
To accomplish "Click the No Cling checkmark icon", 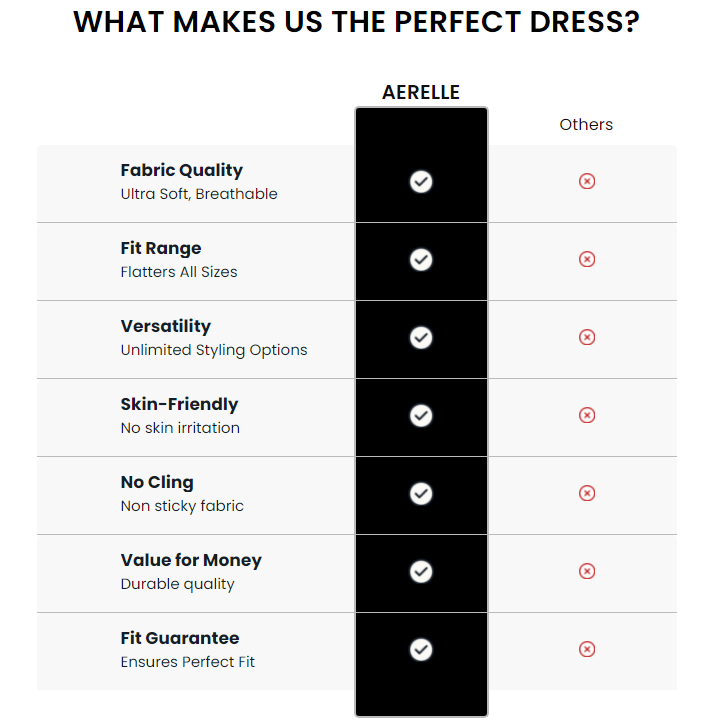I will [x=421, y=494].
